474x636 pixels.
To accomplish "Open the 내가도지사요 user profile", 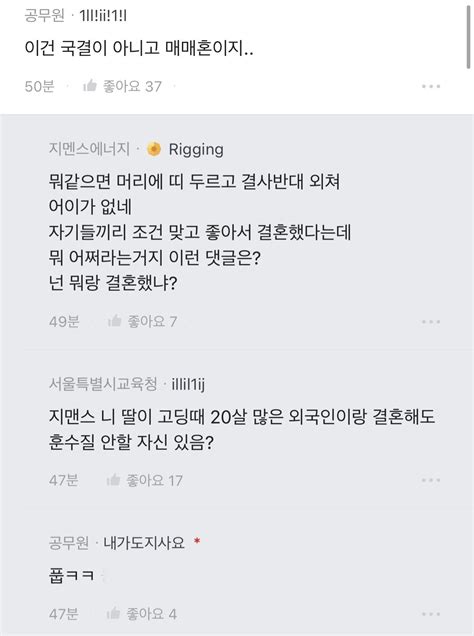I will [x=144, y=542].
